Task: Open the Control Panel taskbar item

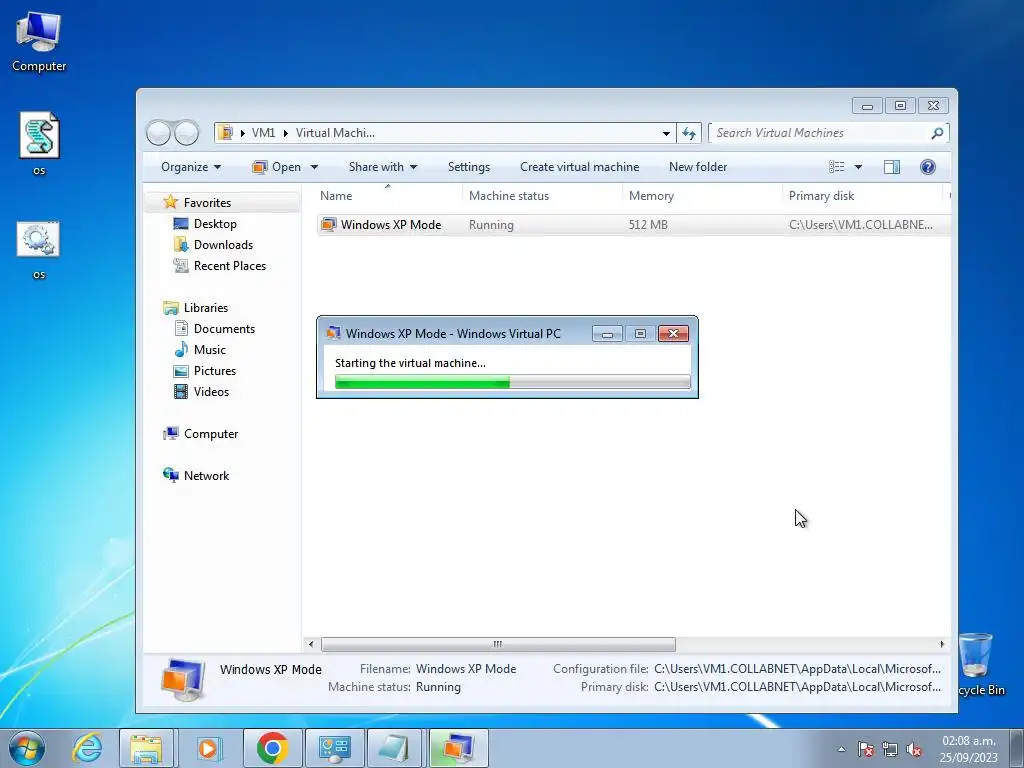Action: [334, 748]
